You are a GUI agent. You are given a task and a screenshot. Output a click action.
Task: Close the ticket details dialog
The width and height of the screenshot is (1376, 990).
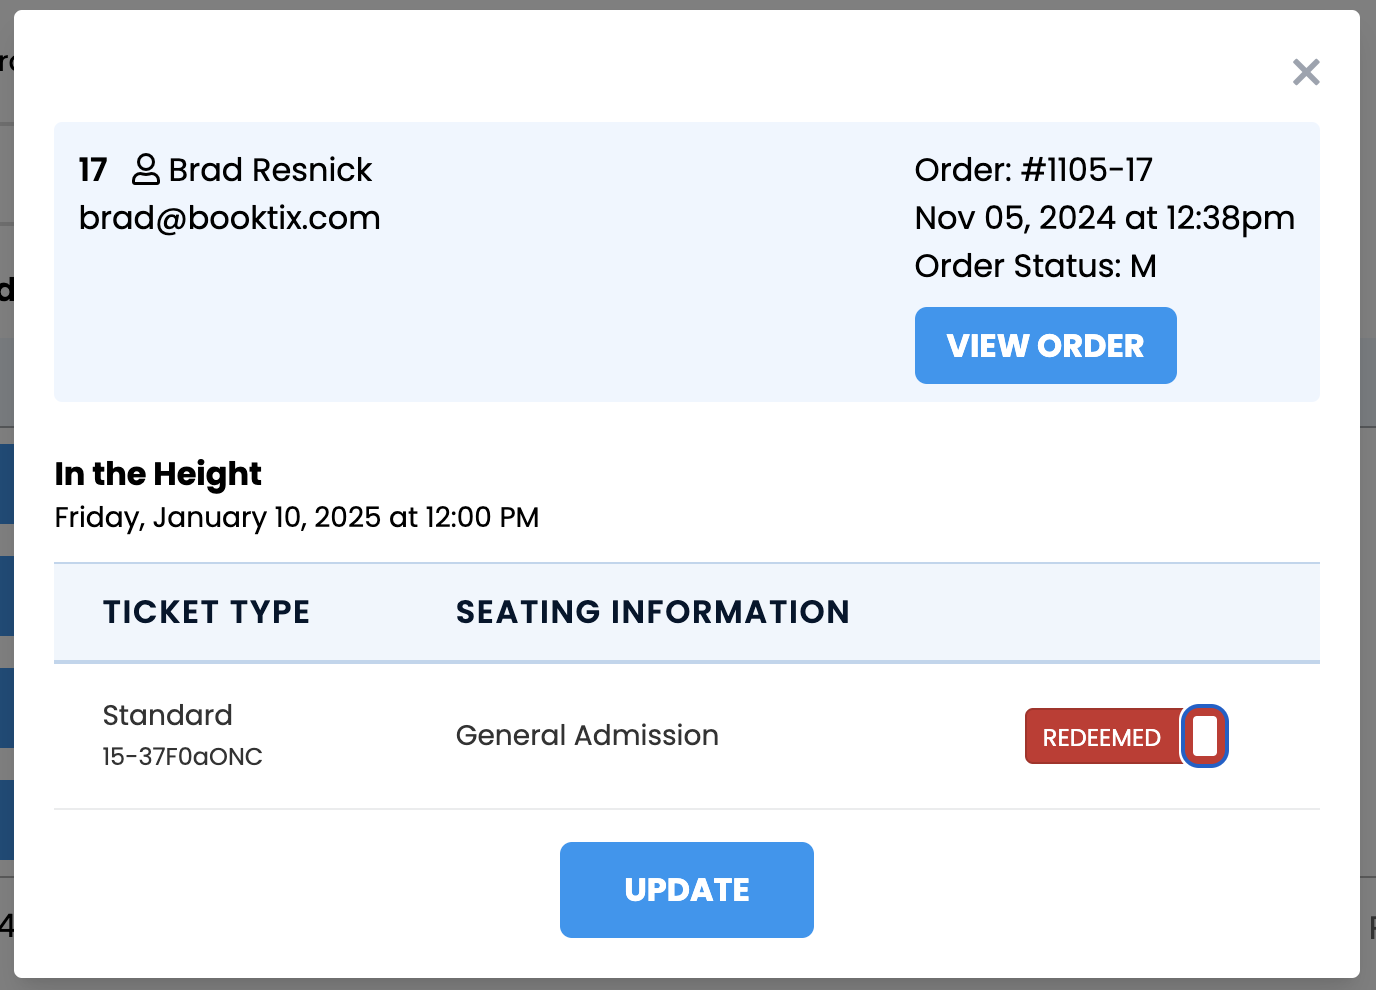(1306, 72)
